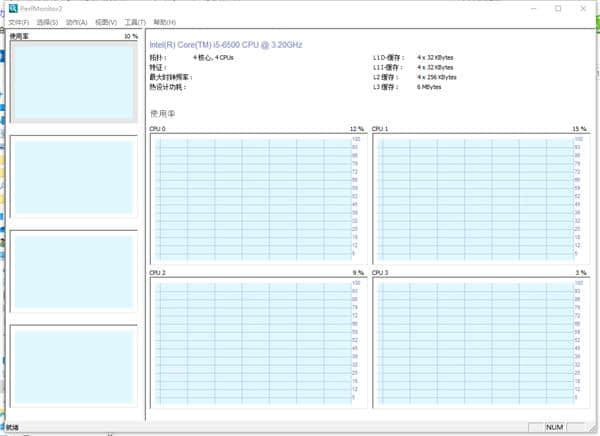Select the bottom thumbnail graph in left panel

pyautogui.click(x=73, y=366)
